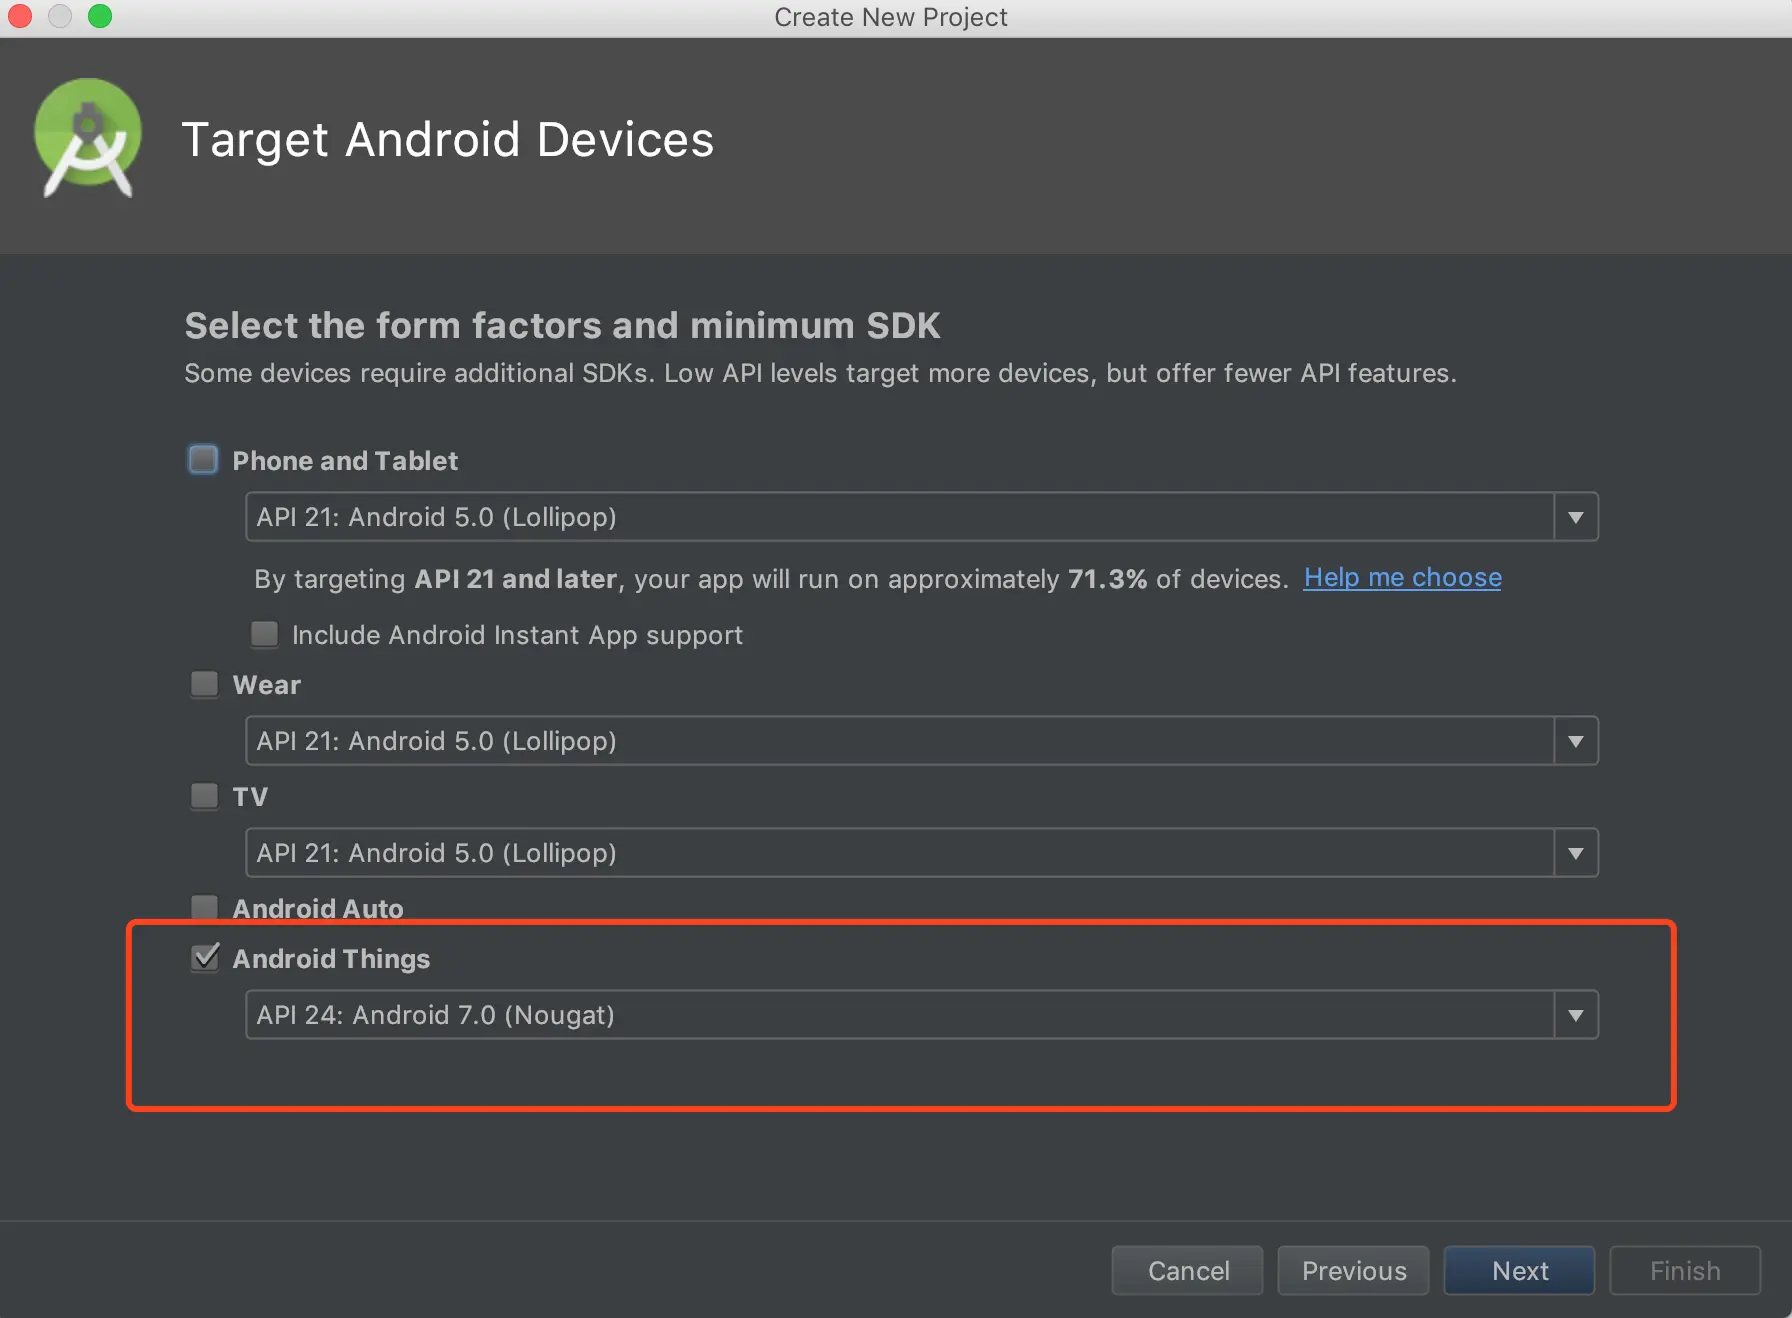
Task: Tick Include Android Instant App support
Action: click(x=265, y=634)
